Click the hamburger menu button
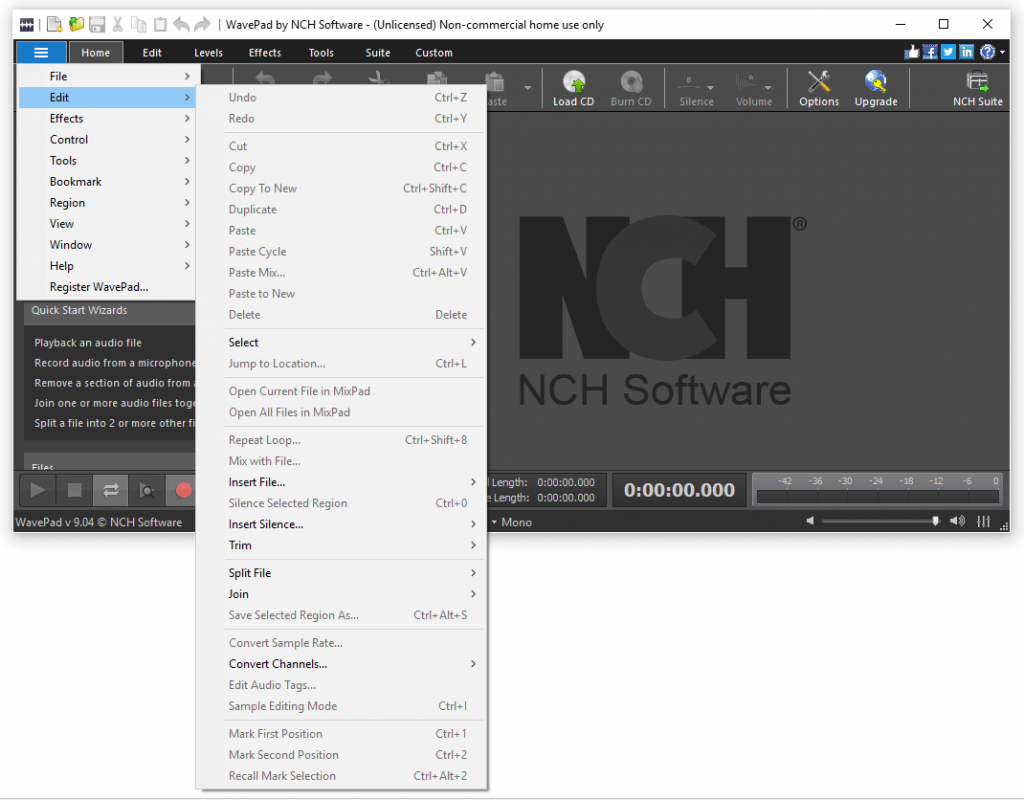The image size is (1024, 800). click(x=41, y=53)
